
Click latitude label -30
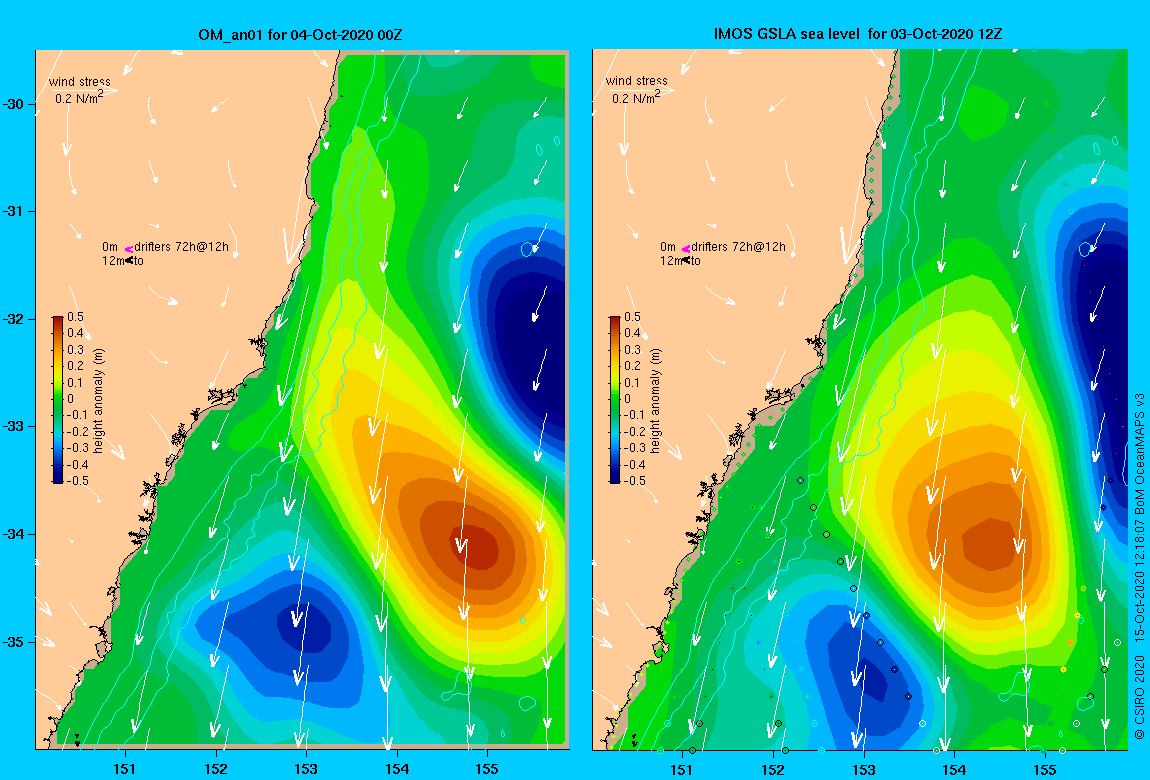pyautogui.click(x=13, y=103)
